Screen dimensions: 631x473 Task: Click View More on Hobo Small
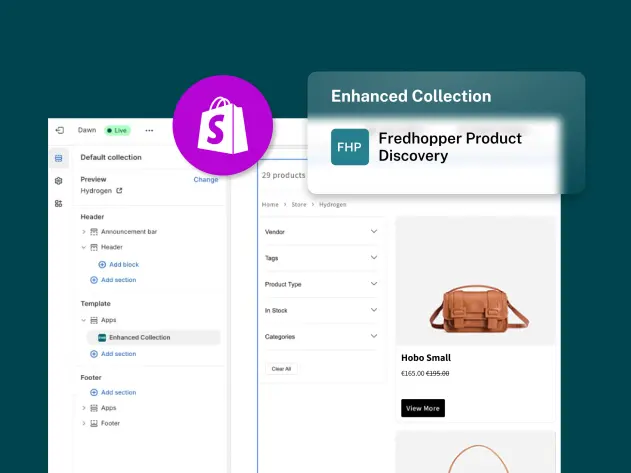(423, 408)
